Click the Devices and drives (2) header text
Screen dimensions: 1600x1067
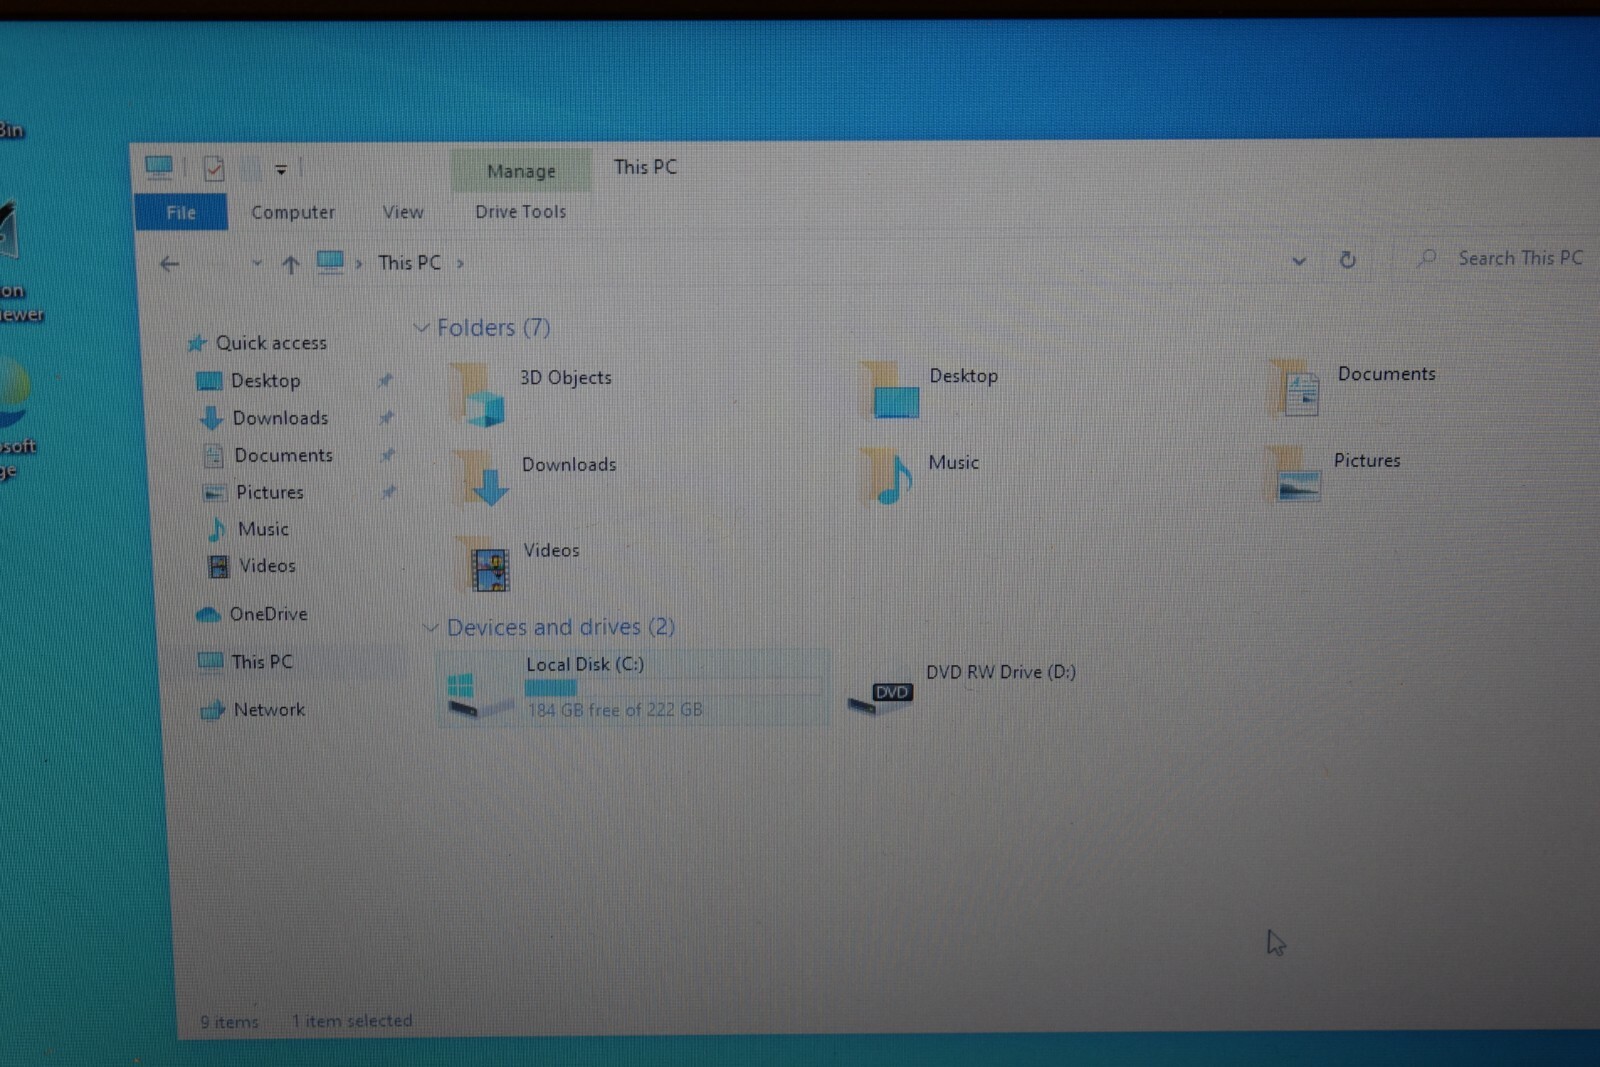tap(561, 627)
